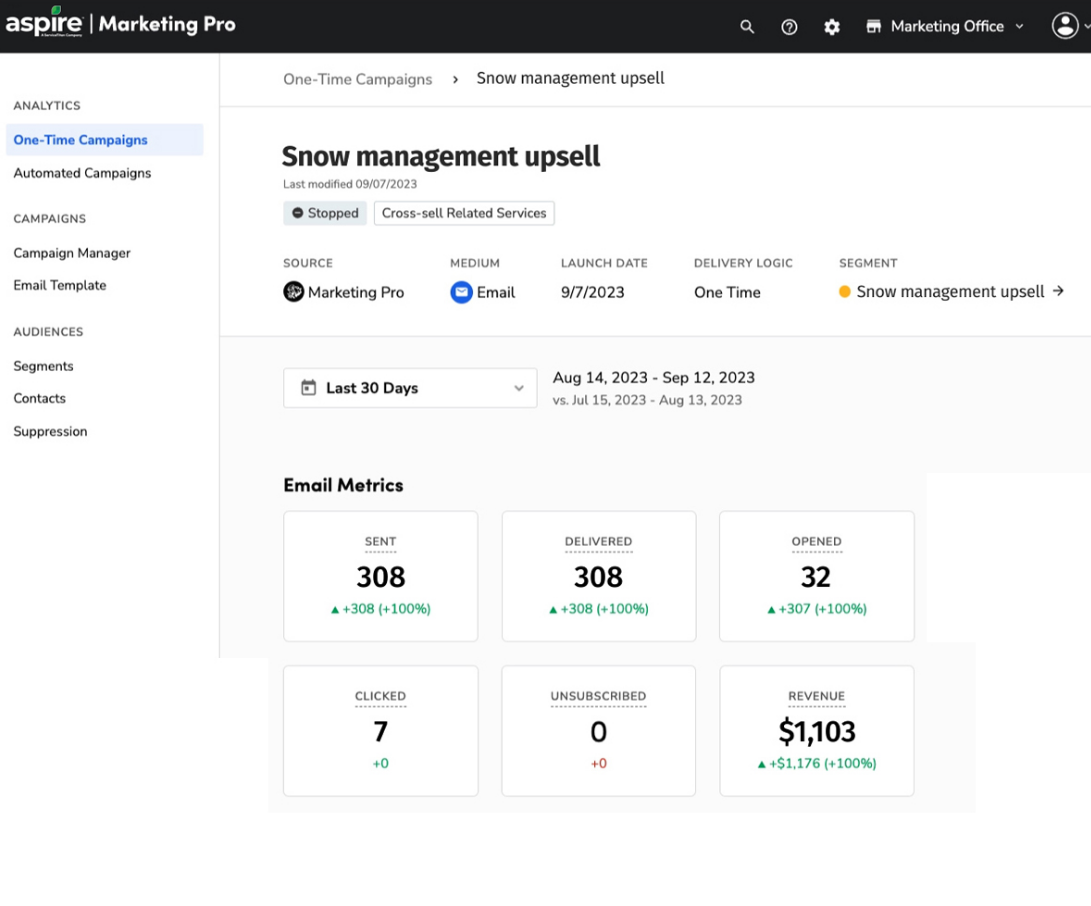Click the Cross-sell Related Services tag
Screen dimensions: 1091x906
(464, 213)
